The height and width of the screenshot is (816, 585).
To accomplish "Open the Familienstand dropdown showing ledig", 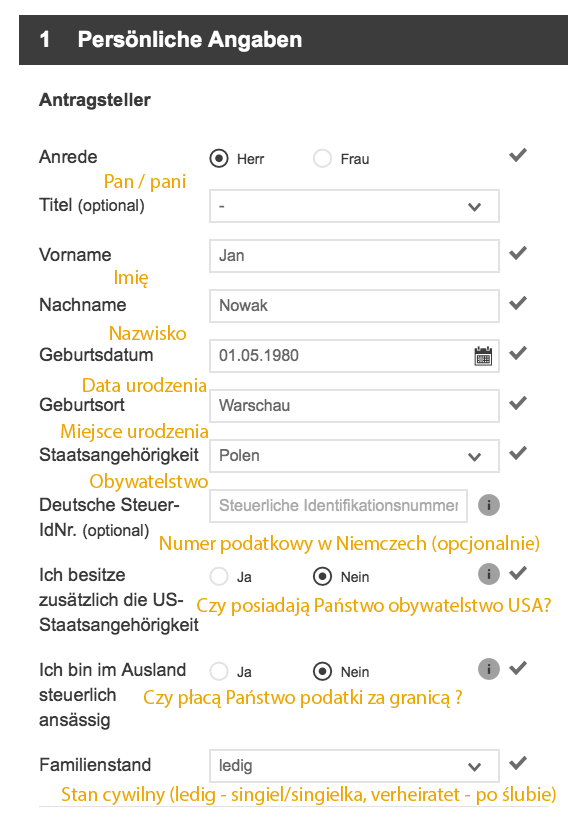I will 354,766.
